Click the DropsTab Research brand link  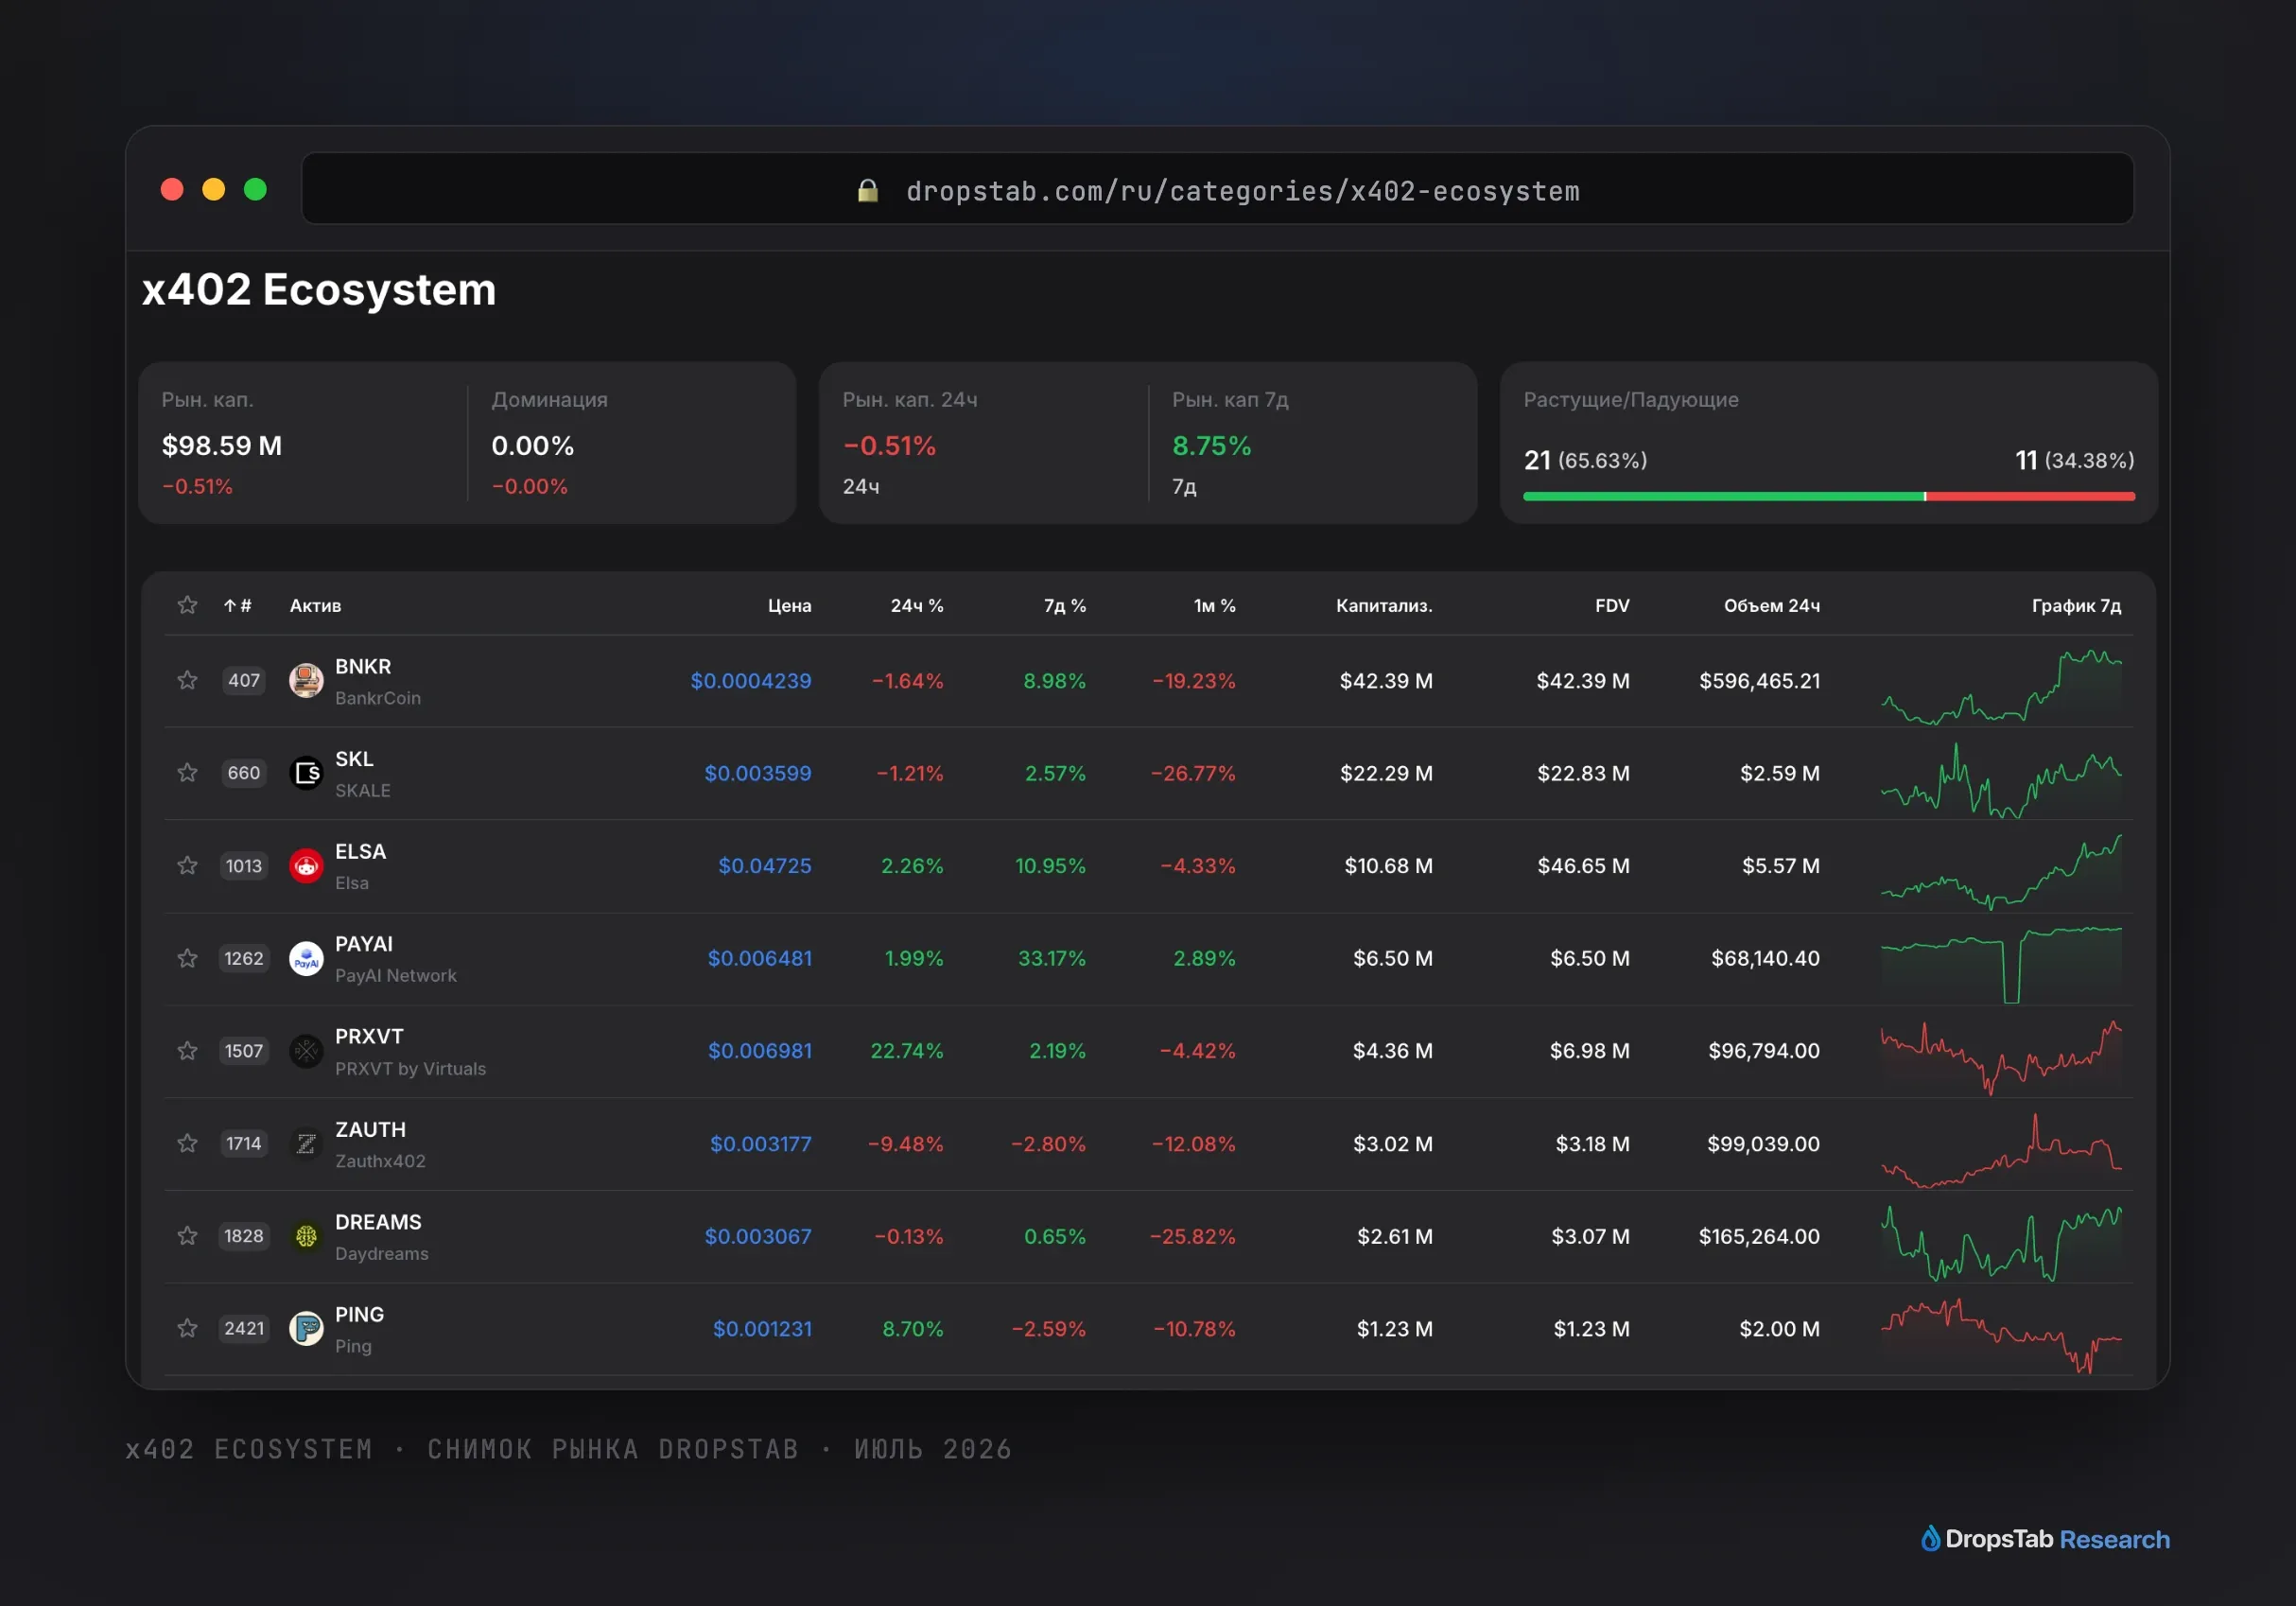pyautogui.click(x=2045, y=1538)
